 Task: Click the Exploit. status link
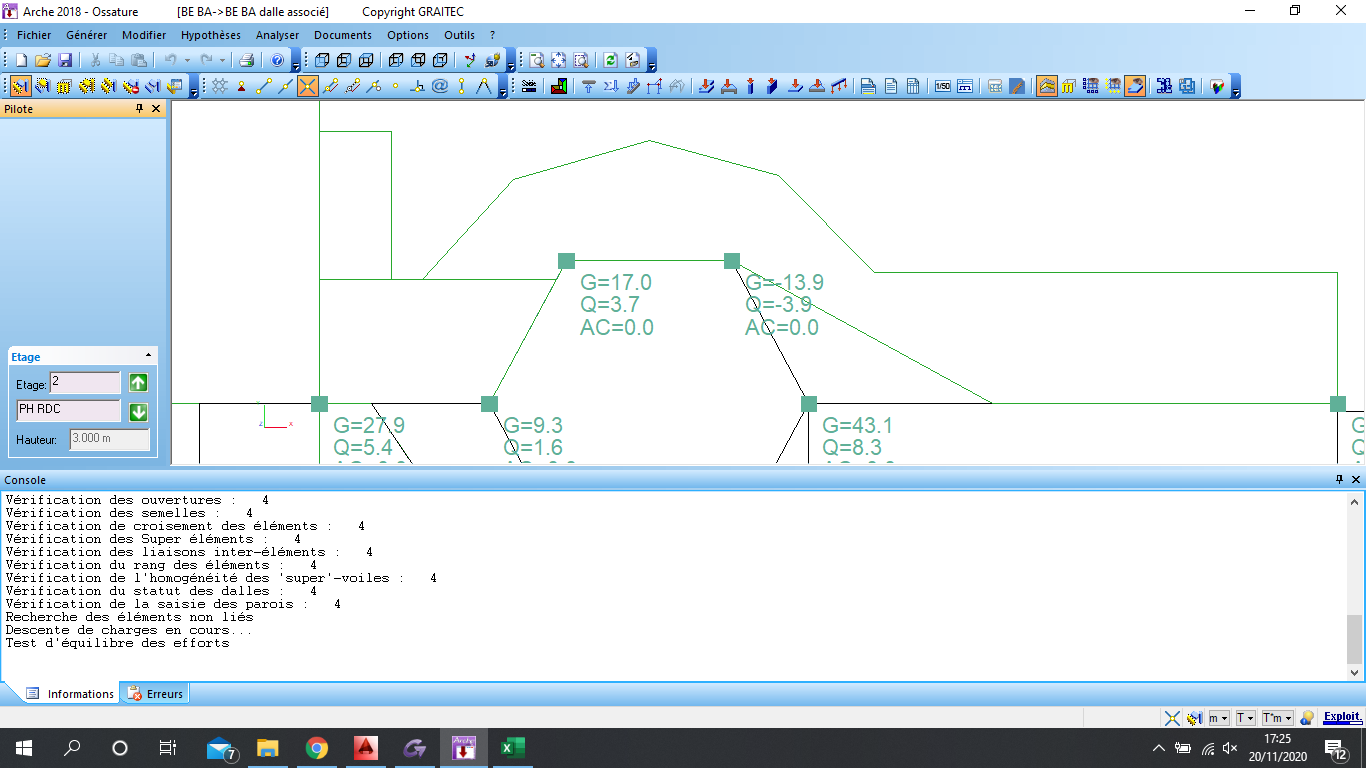pyautogui.click(x=1342, y=717)
